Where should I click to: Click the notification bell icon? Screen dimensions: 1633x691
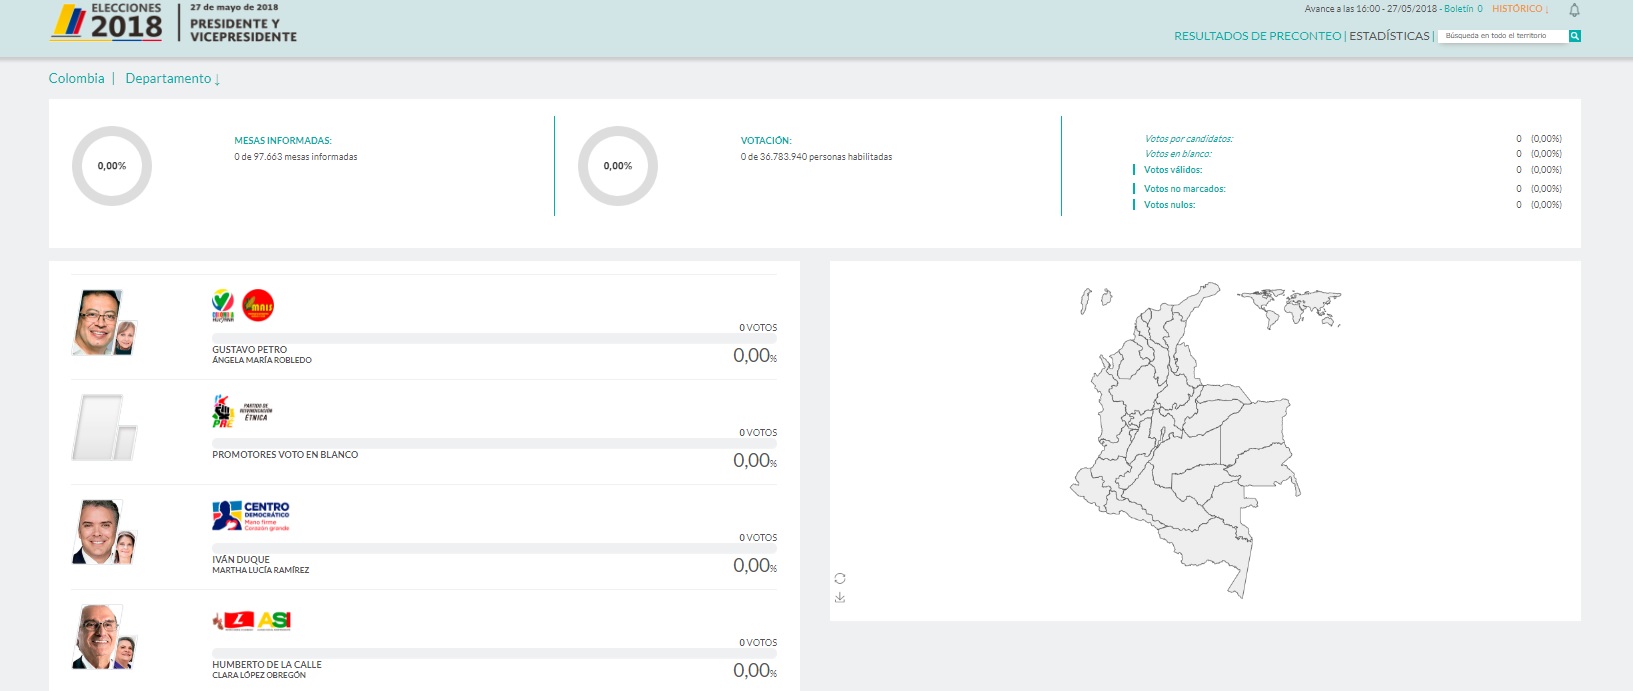click(1574, 10)
